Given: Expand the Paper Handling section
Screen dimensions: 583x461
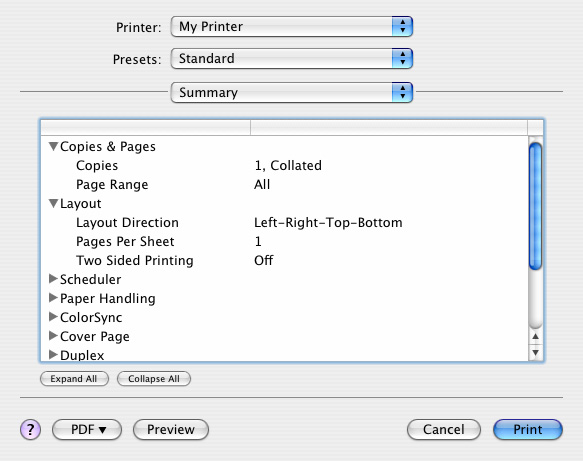Looking at the screenshot, I should click(x=53, y=298).
